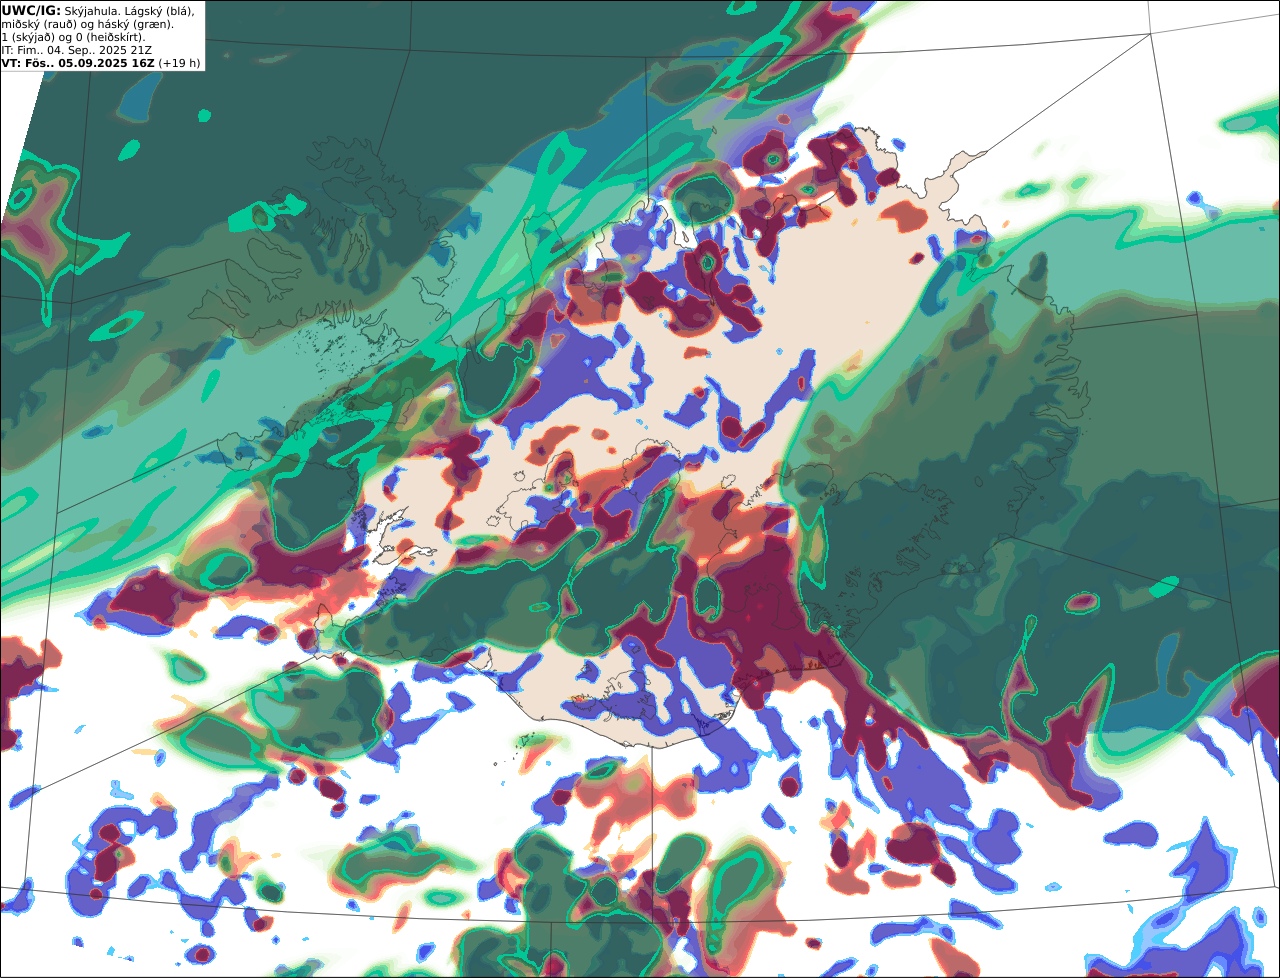Click the "UWC/IG:" title label
The image size is (1280, 978).
tap(31, 11)
